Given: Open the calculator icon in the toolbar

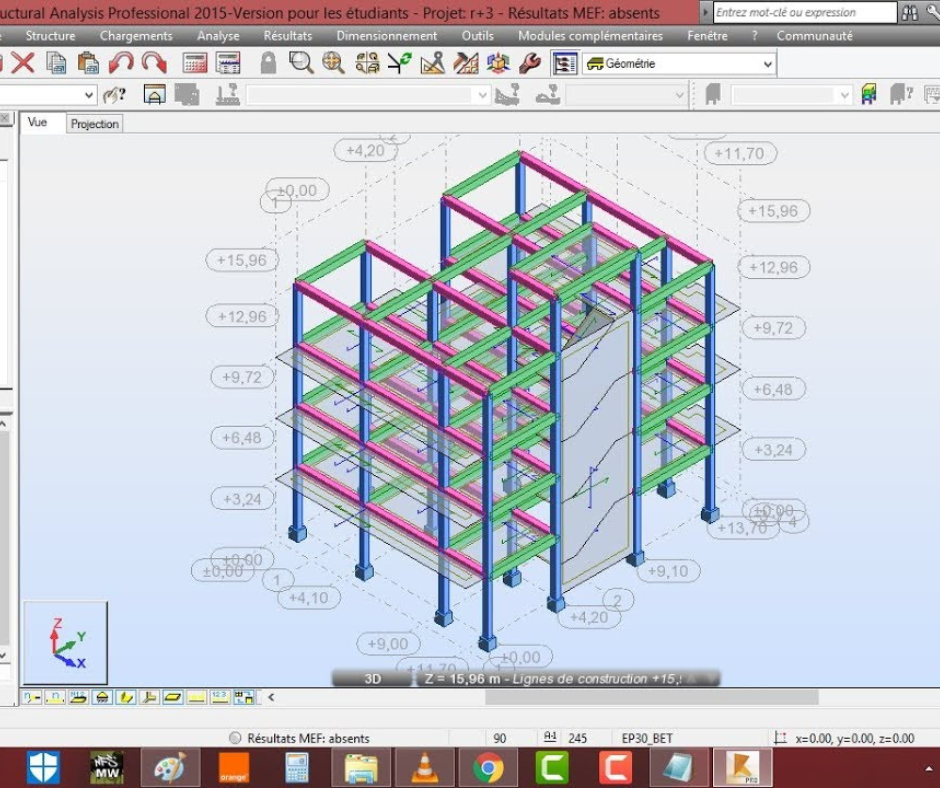Looking at the screenshot, I should click(195, 63).
